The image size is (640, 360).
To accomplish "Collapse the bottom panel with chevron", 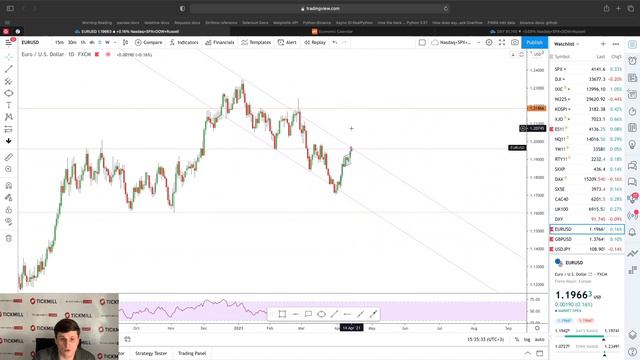I will click(x=528, y=353).
